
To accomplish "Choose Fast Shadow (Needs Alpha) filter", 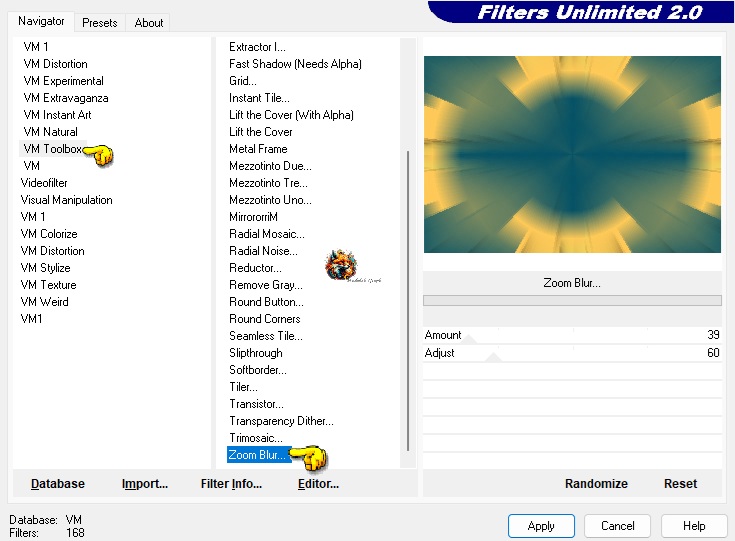I will coord(295,64).
